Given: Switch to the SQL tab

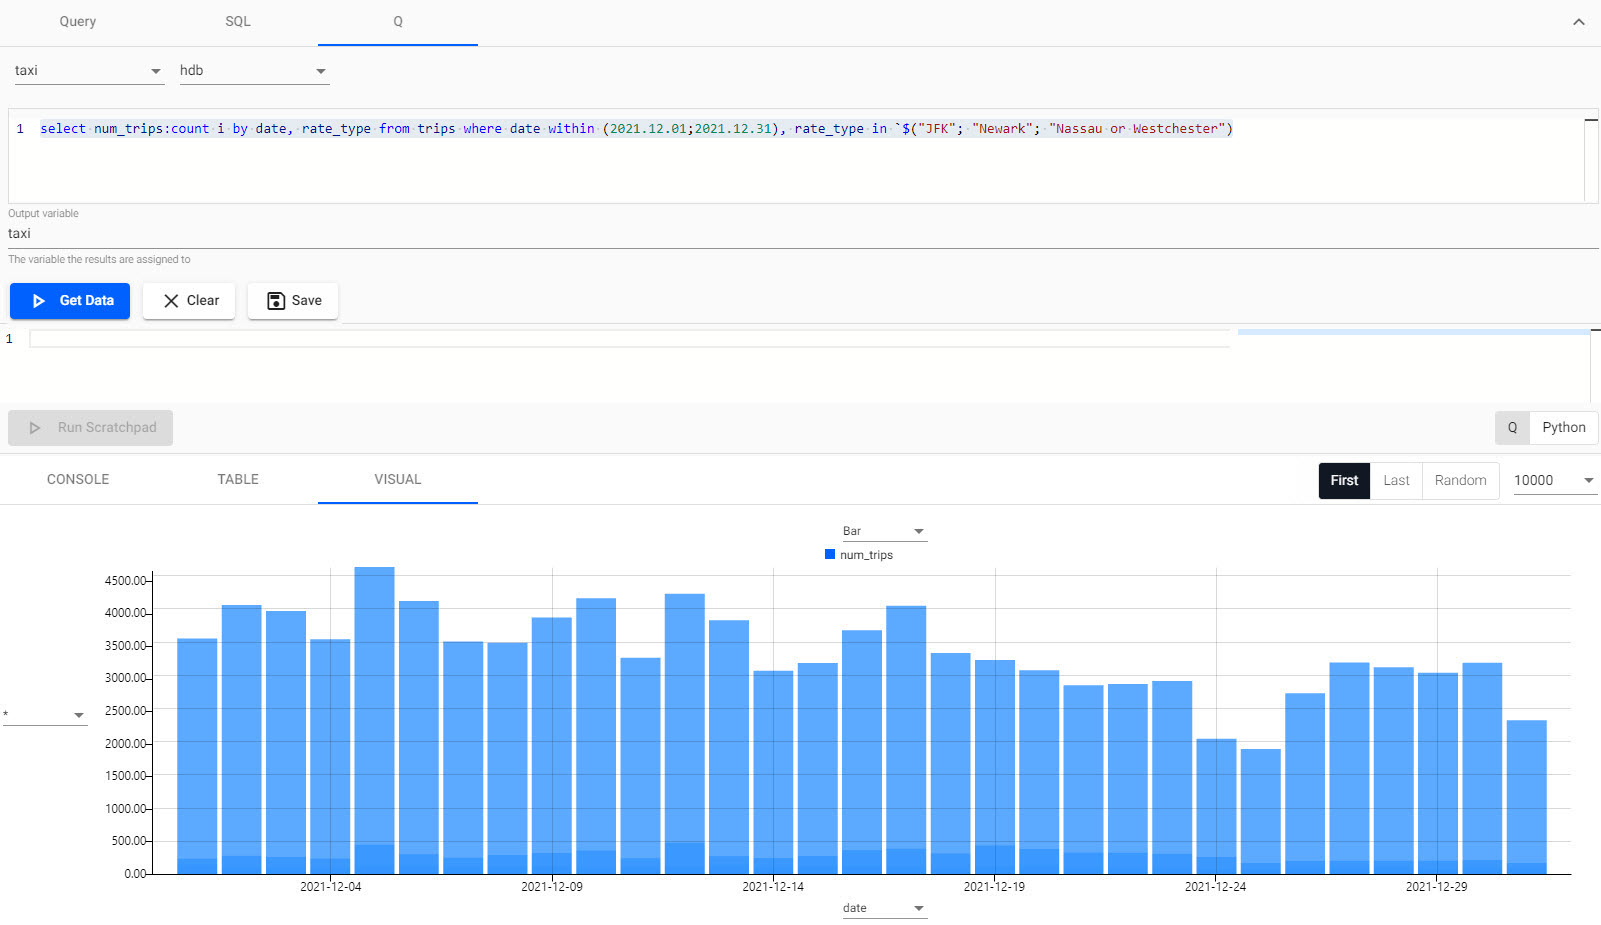Looking at the screenshot, I should tap(237, 21).
